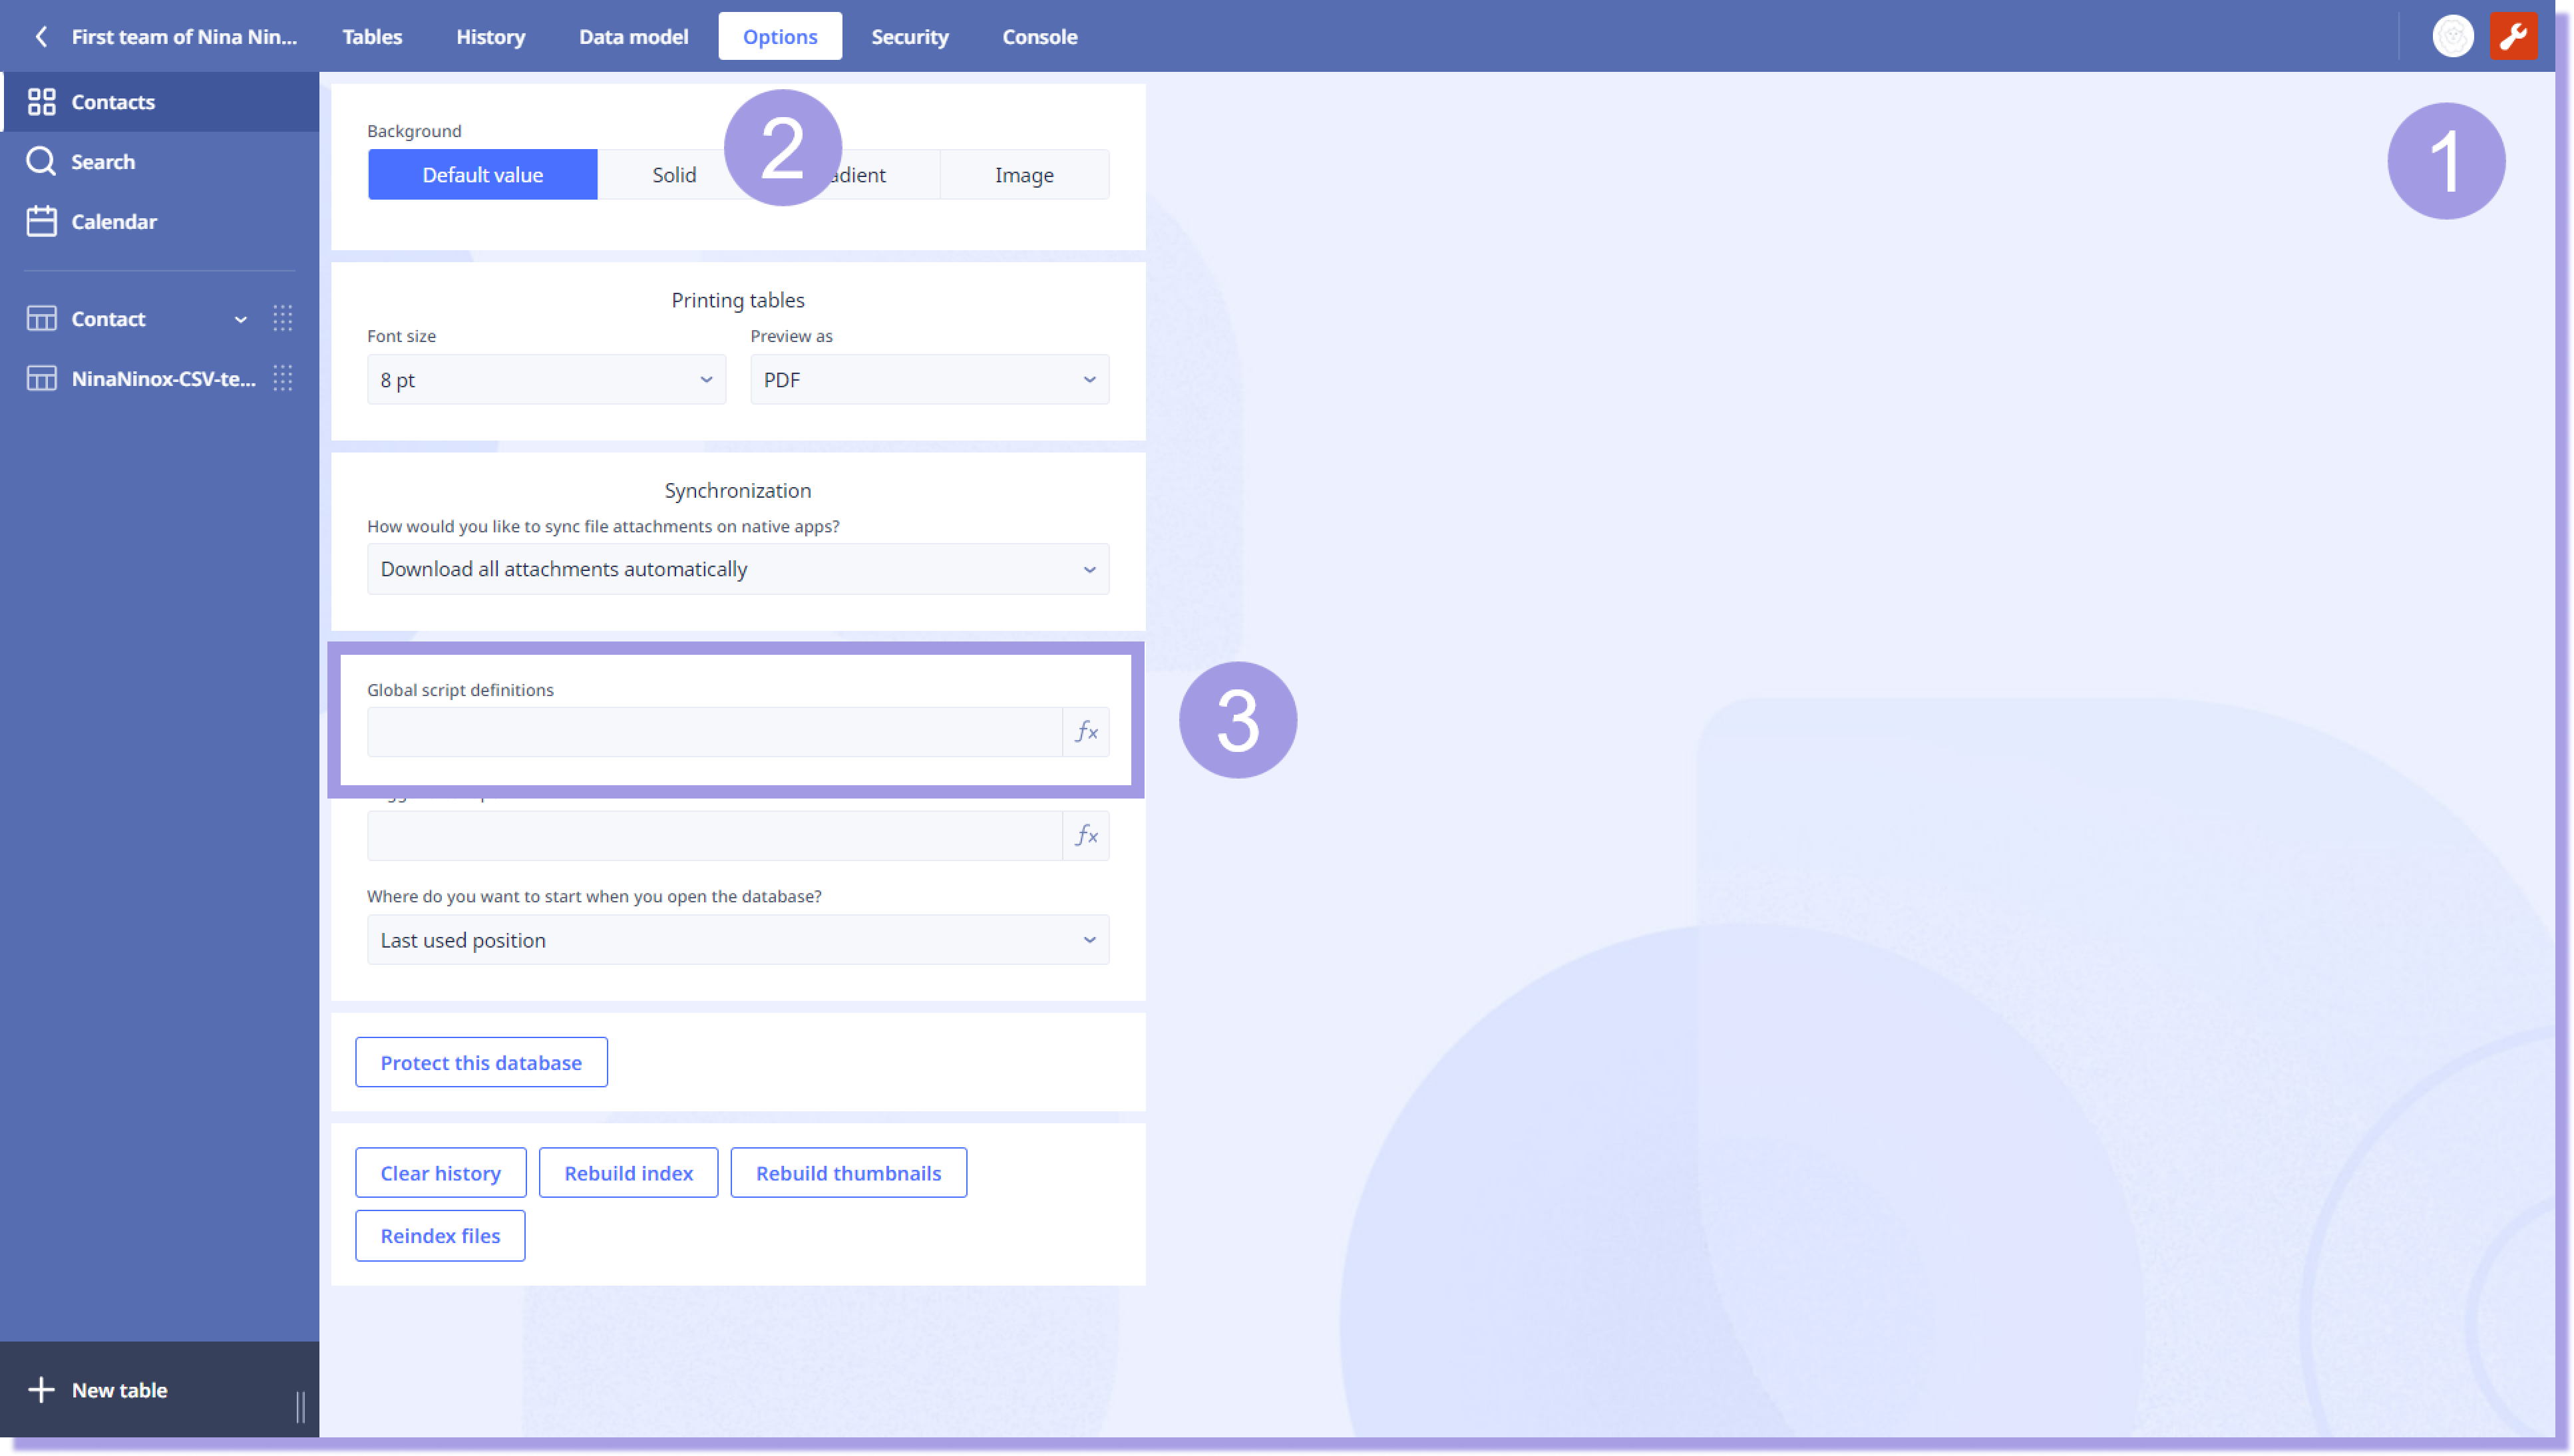Open formula editor for Global script definitions
The width and height of the screenshot is (2574, 1456).
pos(1086,732)
